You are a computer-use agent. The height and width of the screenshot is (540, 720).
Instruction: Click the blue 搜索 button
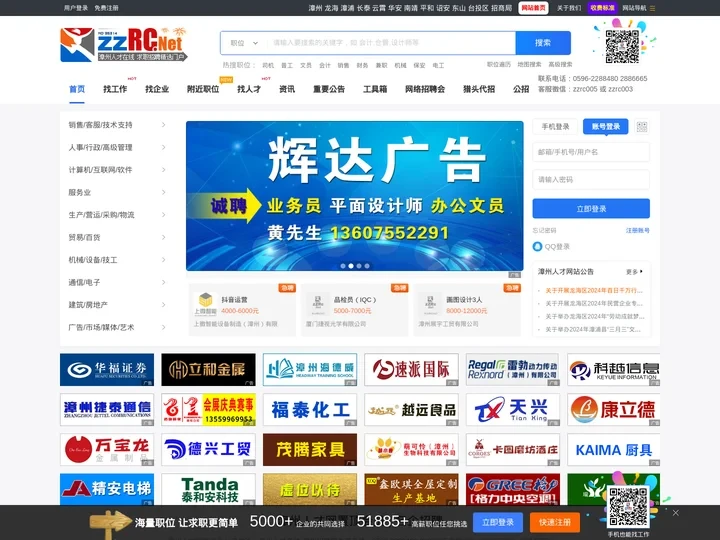pyautogui.click(x=543, y=43)
